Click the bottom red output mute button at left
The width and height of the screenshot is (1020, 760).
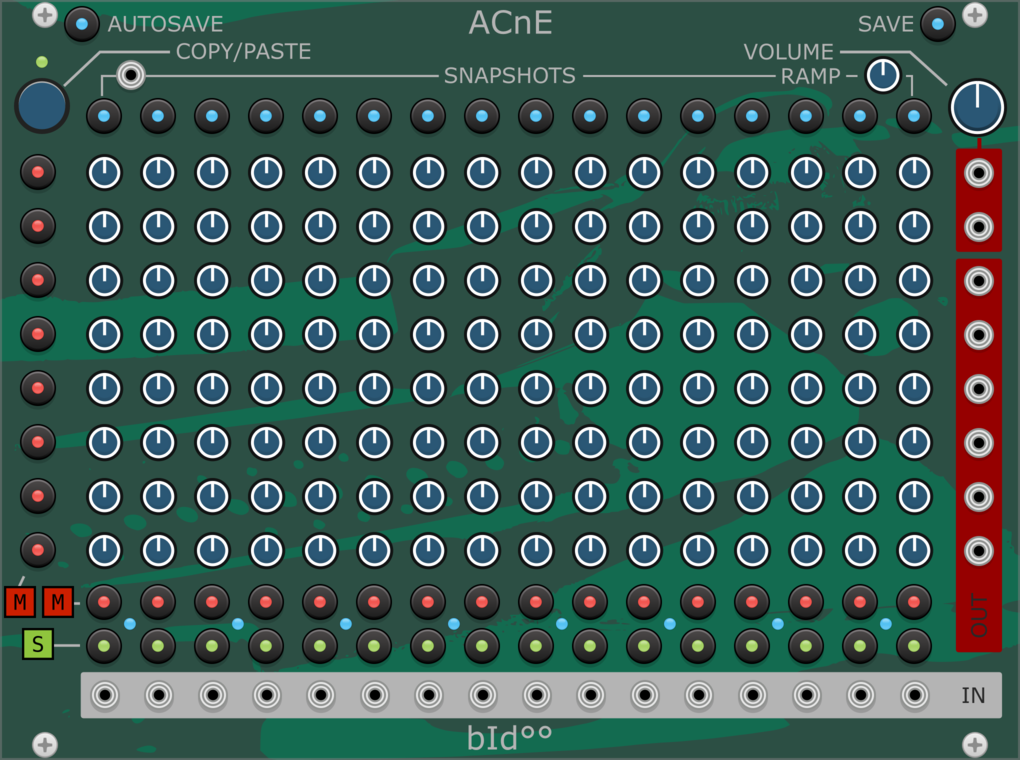click(x=38, y=550)
